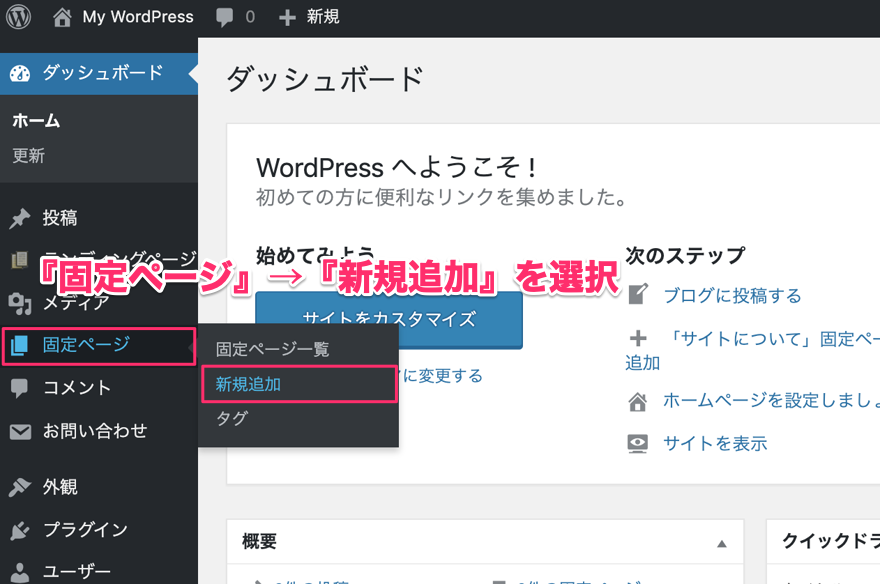
Task: Click the 外観 paintbrush icon
Action: [19, 487]
